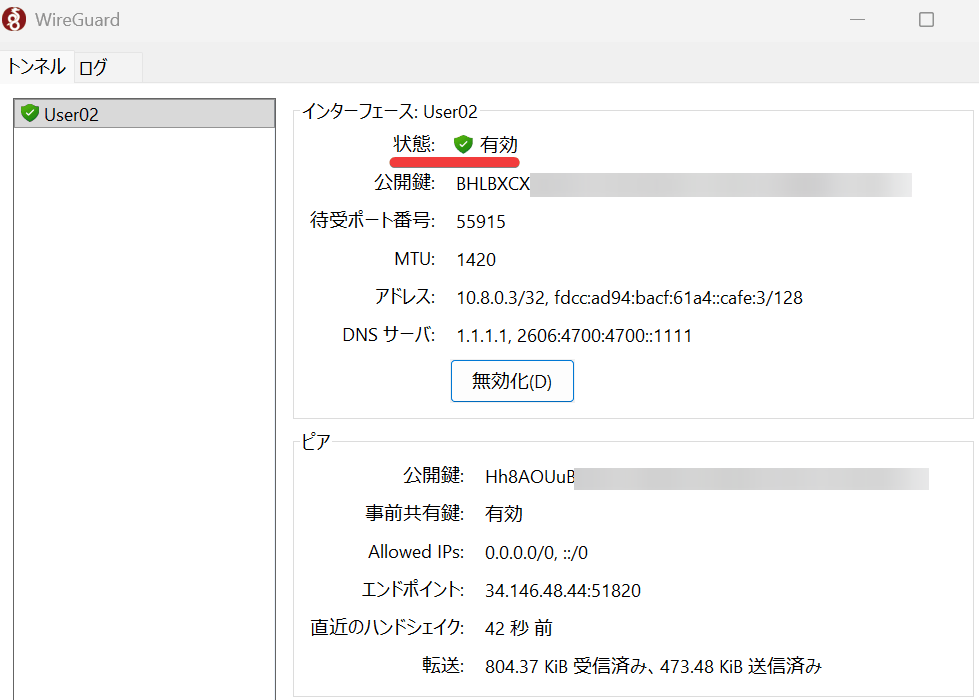Click the endpoint 34.146.48.44:51820 value
This screenshot has height=700, width=979.
click(x=563, y=591)
